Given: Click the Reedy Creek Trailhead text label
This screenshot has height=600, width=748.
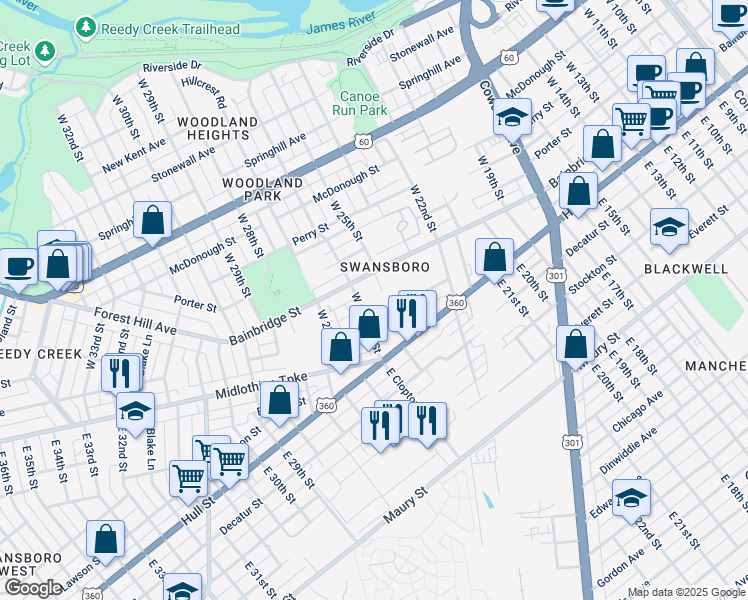Looking at the screenshot, I should click(170, 29).
